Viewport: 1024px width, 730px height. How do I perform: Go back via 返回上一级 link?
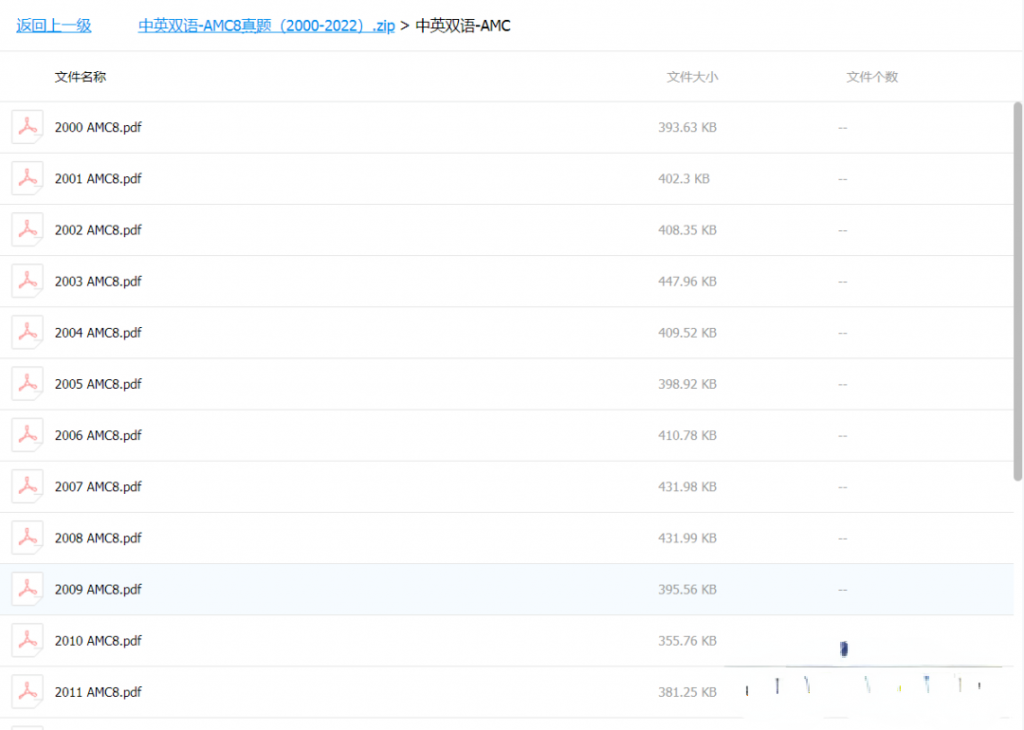coord(54,25)
